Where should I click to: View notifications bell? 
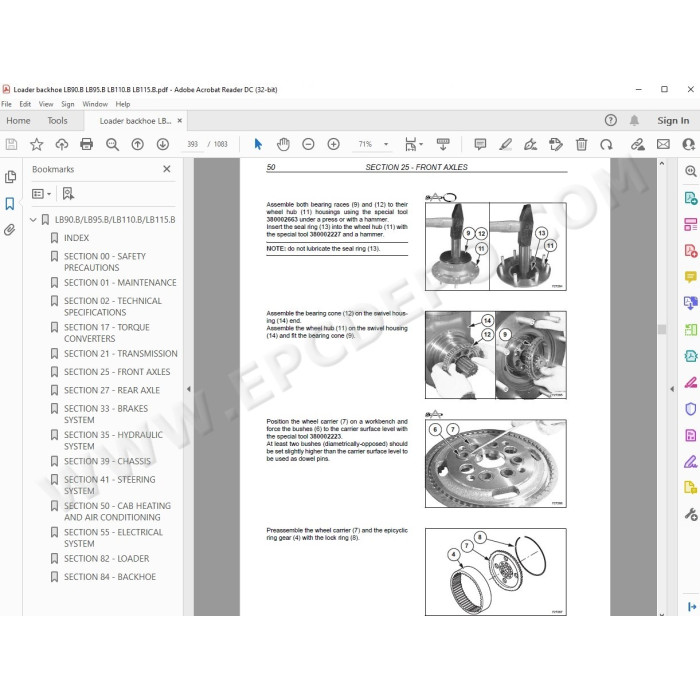pos(634,120)
